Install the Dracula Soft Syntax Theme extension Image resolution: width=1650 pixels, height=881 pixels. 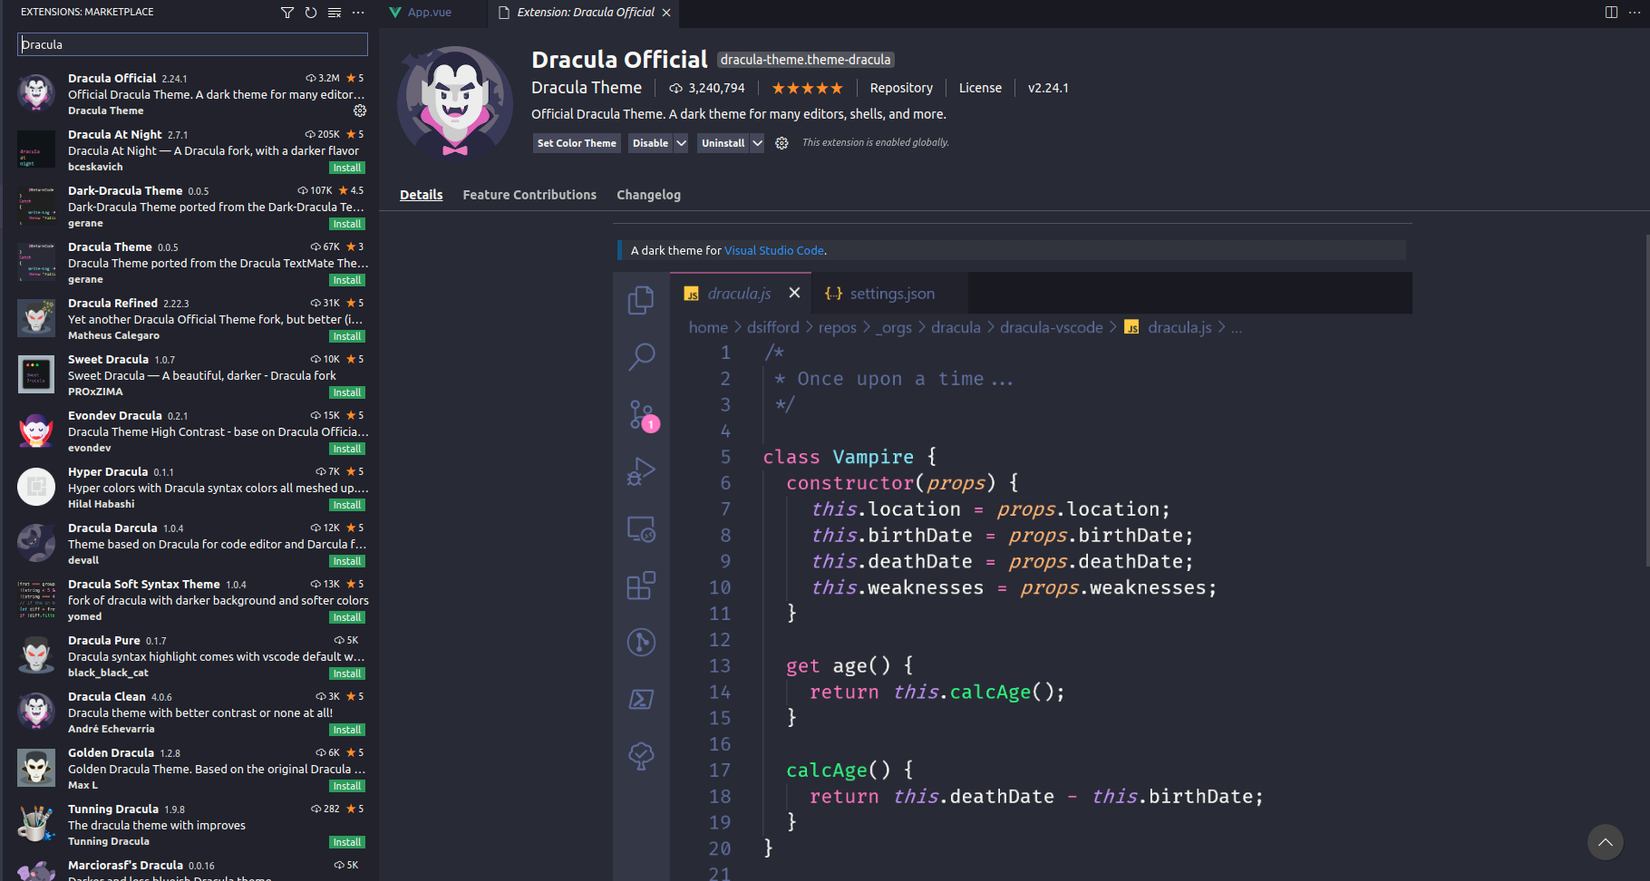tap(347, 618)
